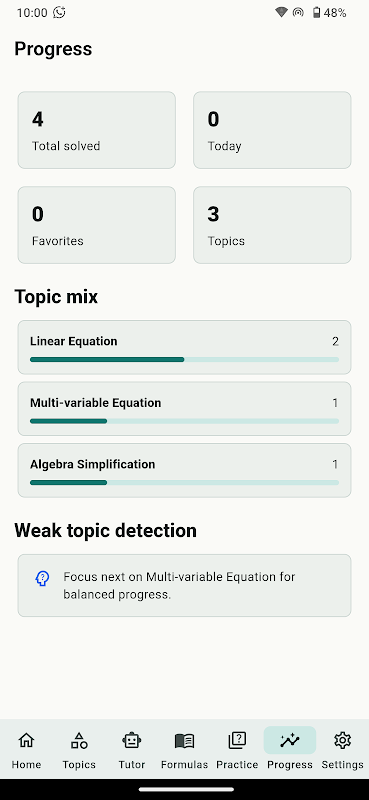Image resolution: width=369 pixels, height=800 pixels.
Task: Select the Multi-variable Equation topic row
Action: click(184, 409)
